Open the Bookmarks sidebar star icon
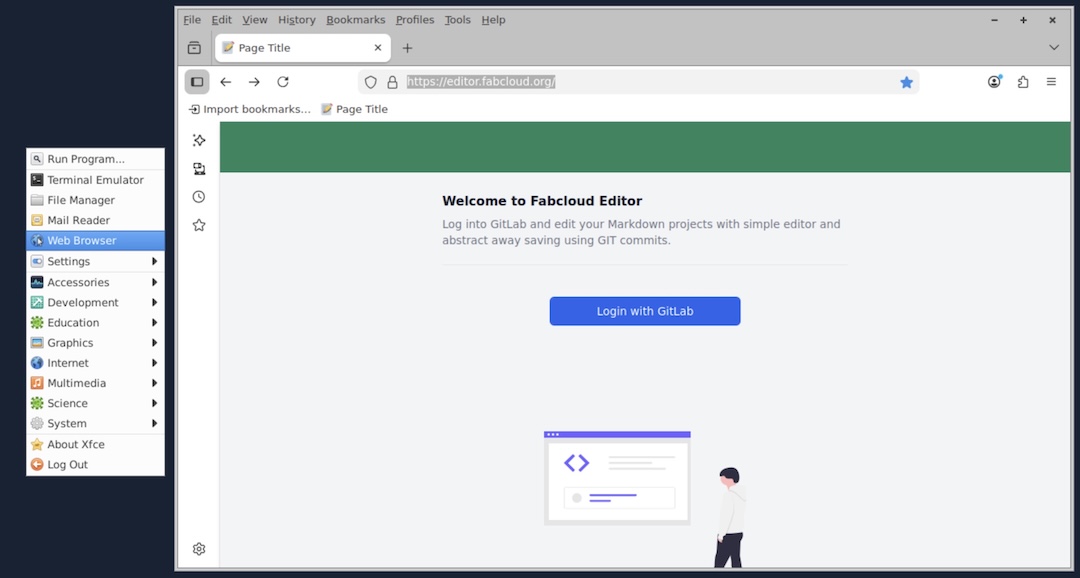Image resolution: width=1080 pixels, height=578 pixels. point(199,225)
